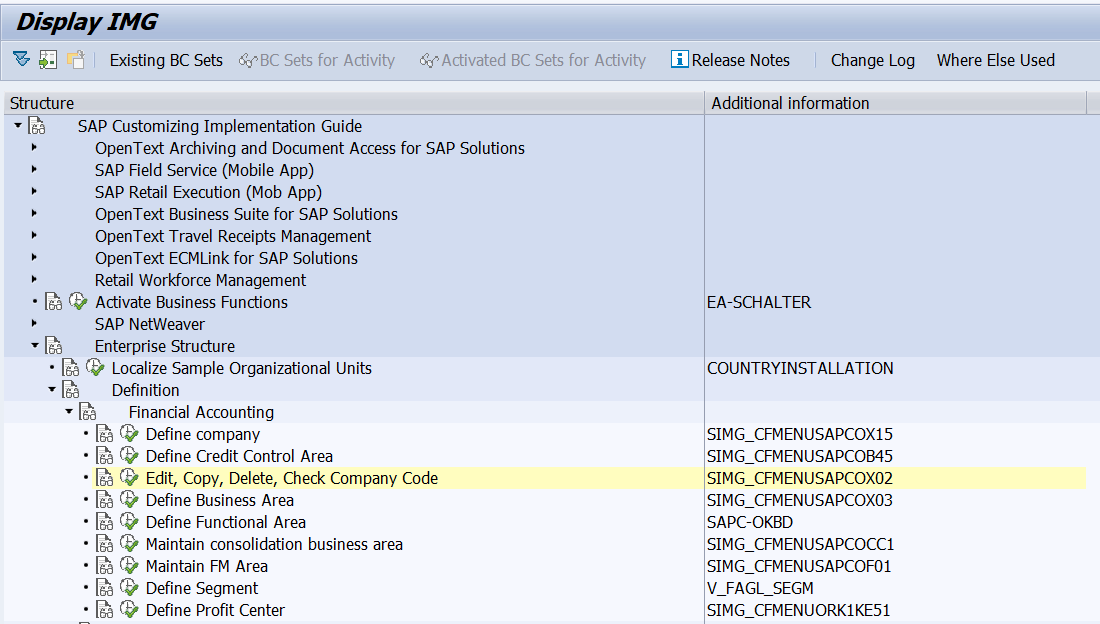Execute Localize Sample Organizational Units activity icon
This screenshot has height=624, width=1100.
tap(95, 368)
